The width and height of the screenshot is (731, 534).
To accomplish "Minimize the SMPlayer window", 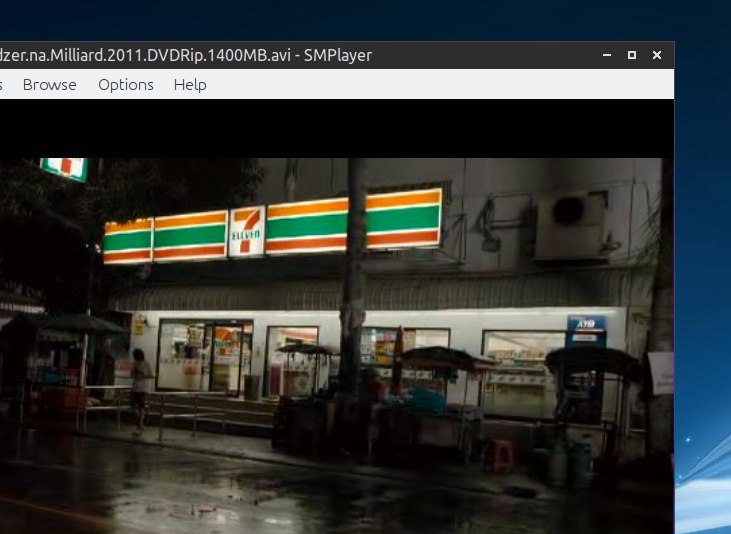I will tap(606, 55).
